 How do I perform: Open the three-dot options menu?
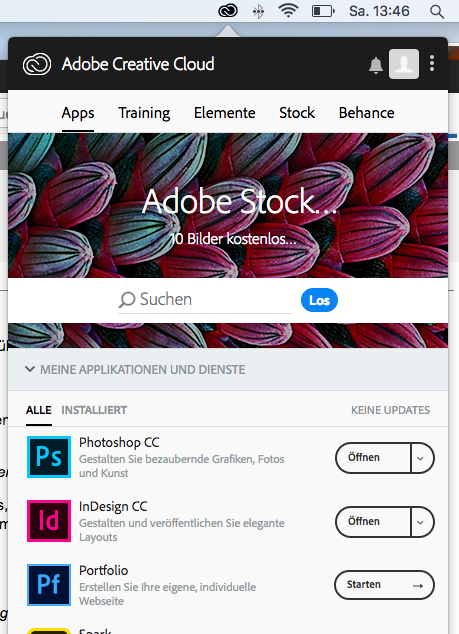pyautogui.click(x=432, y=63)
